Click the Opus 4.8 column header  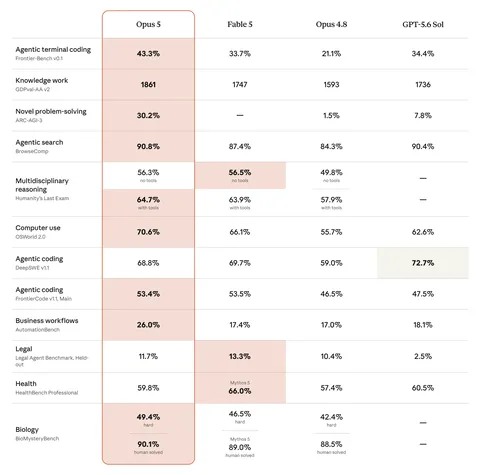(331, 24)
